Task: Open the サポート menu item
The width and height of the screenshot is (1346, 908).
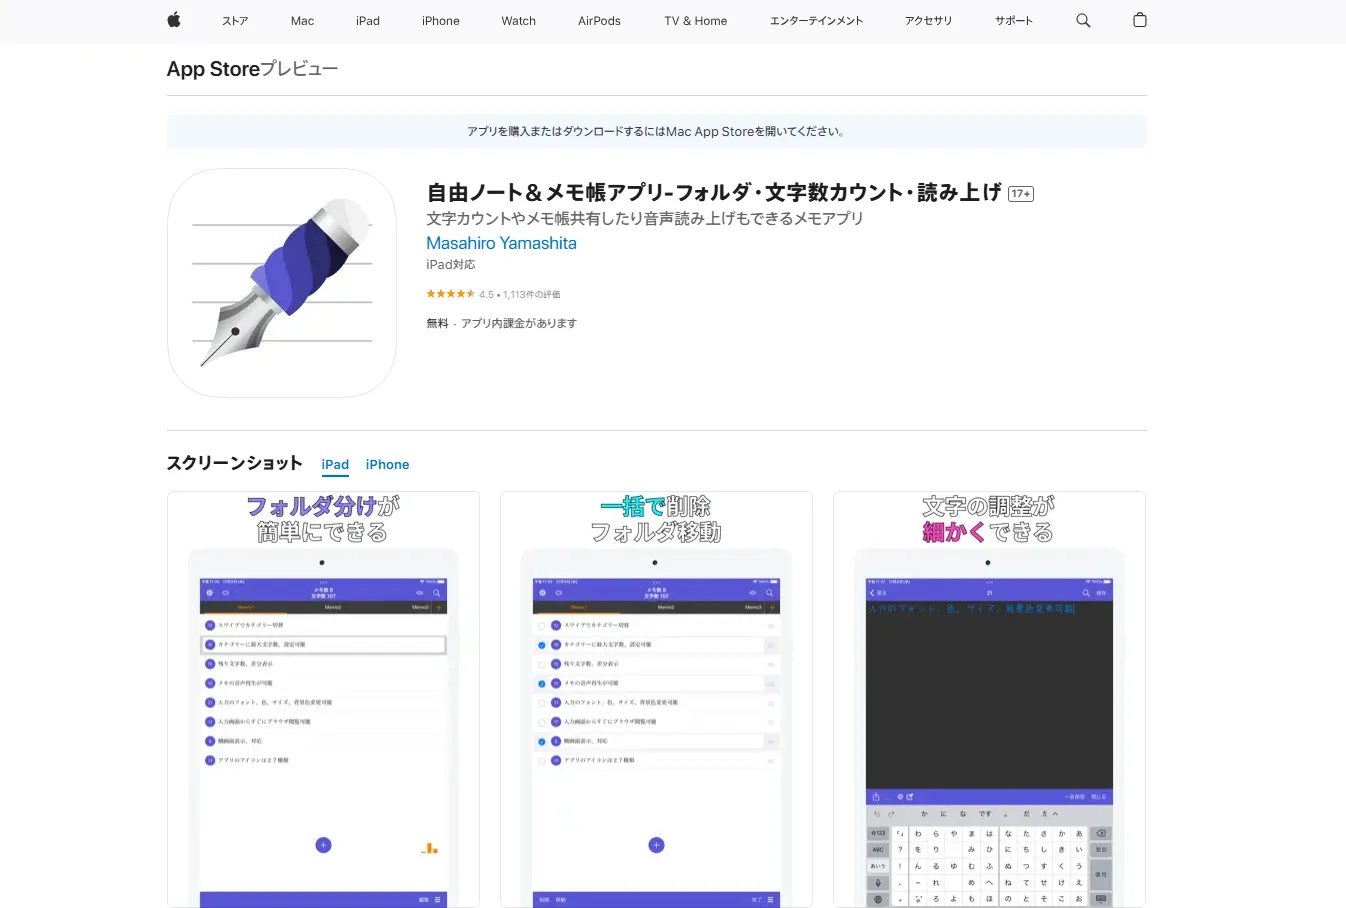Action: pos(1014,20)
